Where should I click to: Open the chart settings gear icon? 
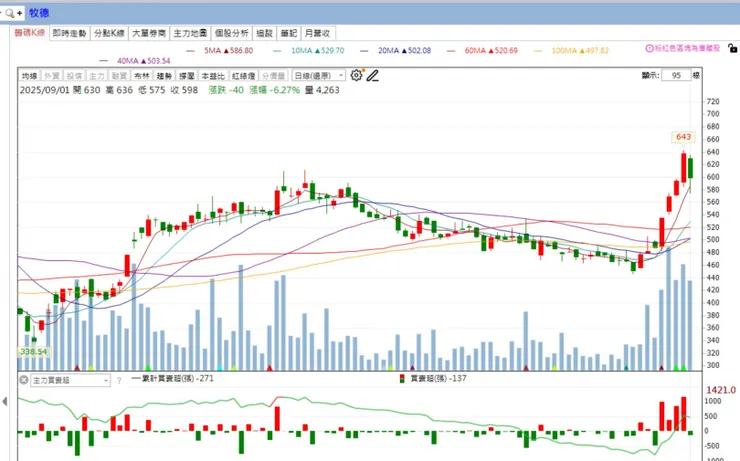coord(356,75)
